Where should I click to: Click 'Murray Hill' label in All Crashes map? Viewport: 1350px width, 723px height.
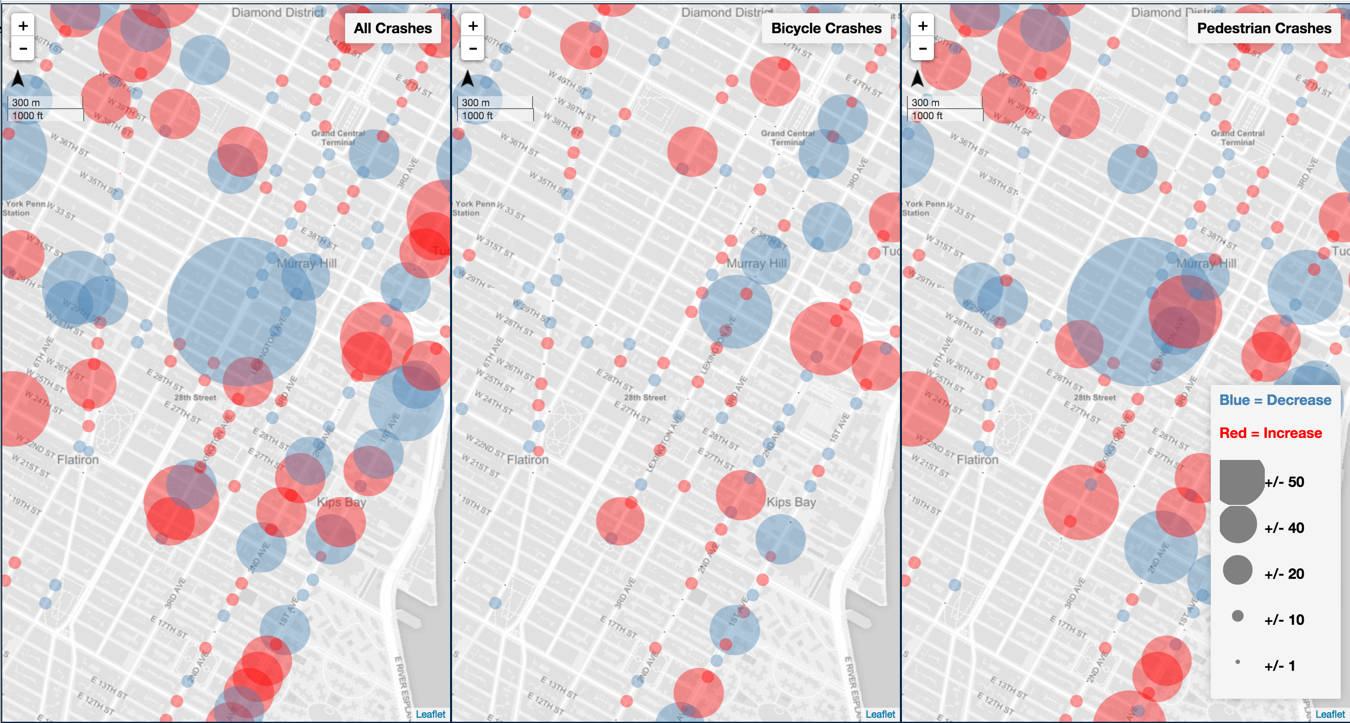[x=307, y=263]
